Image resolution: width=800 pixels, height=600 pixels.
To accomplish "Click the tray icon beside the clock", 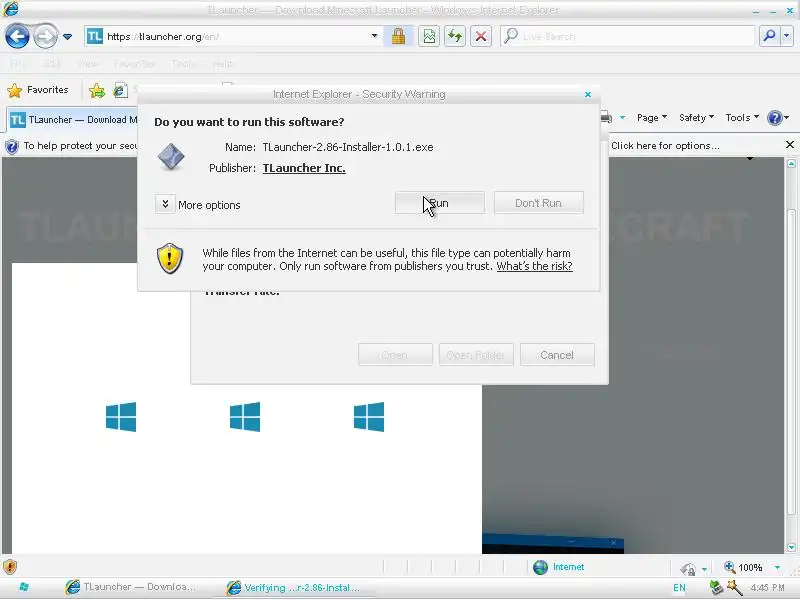I will [734, 588].
